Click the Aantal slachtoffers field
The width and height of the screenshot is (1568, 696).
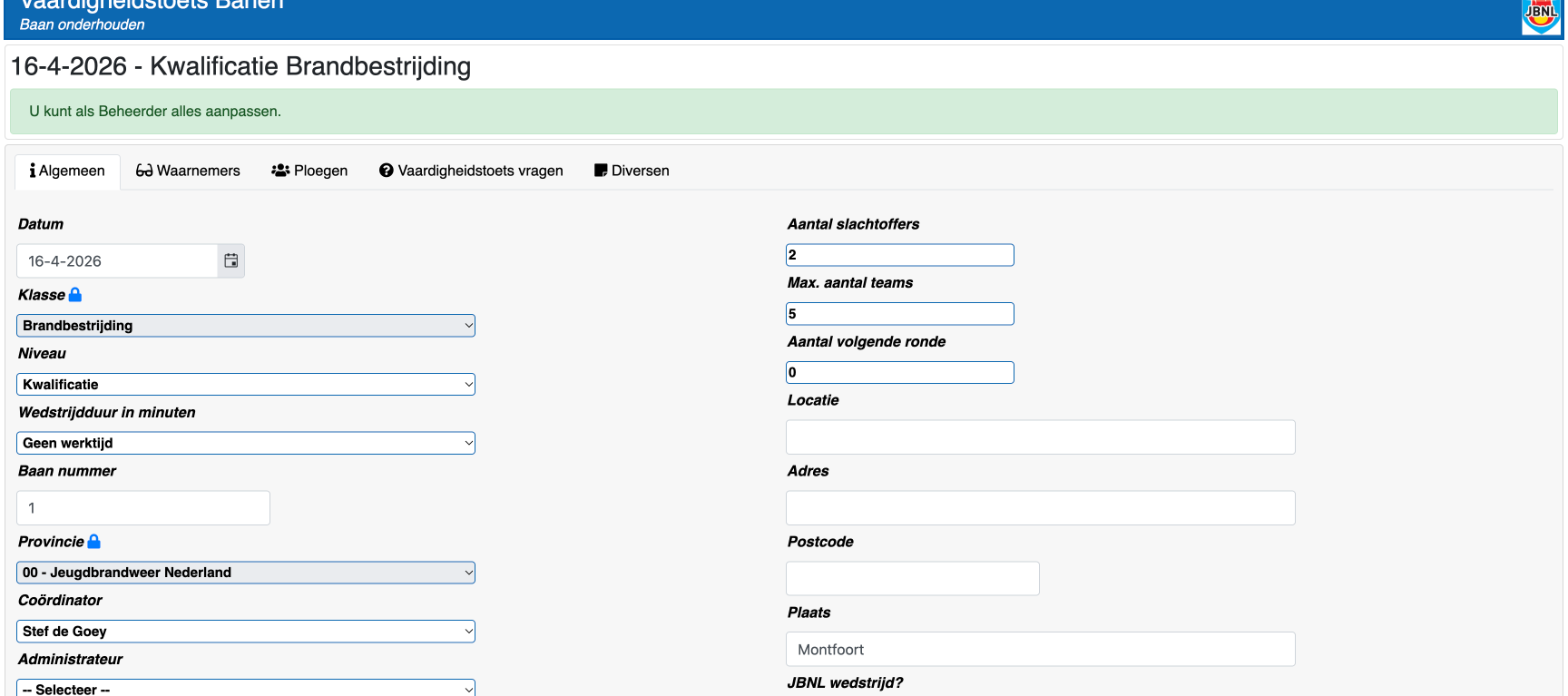[x=900, y=255]
